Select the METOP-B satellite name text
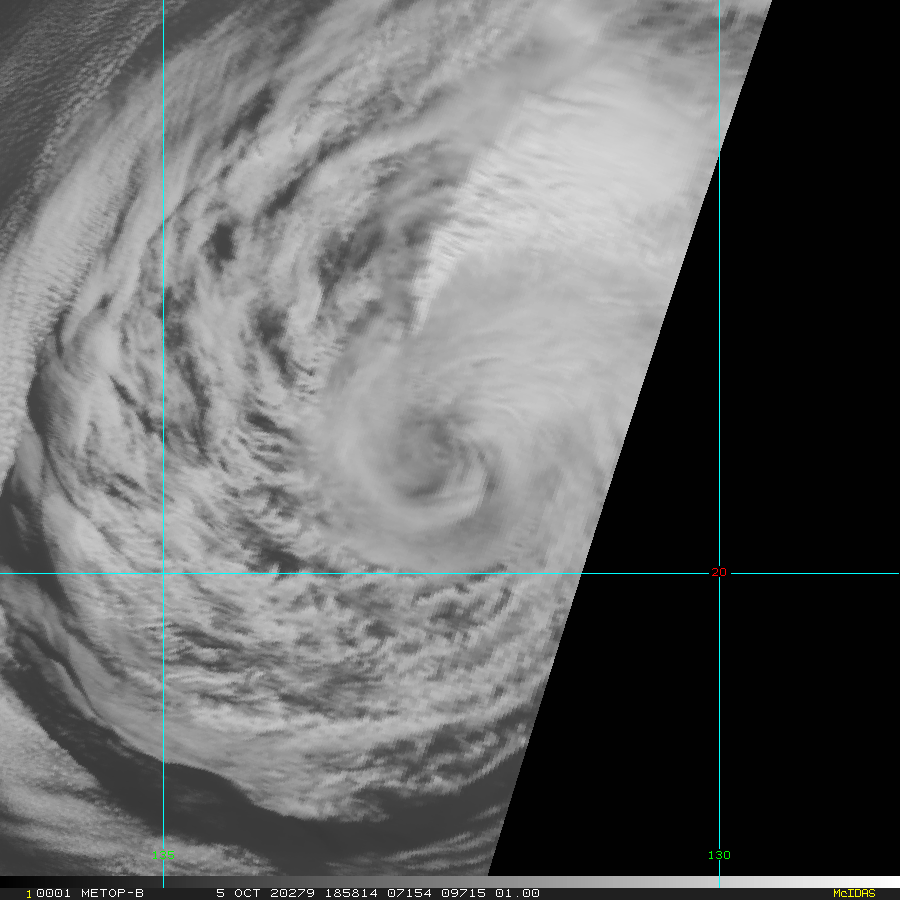The image size is (900, 900). click(112, 893)
